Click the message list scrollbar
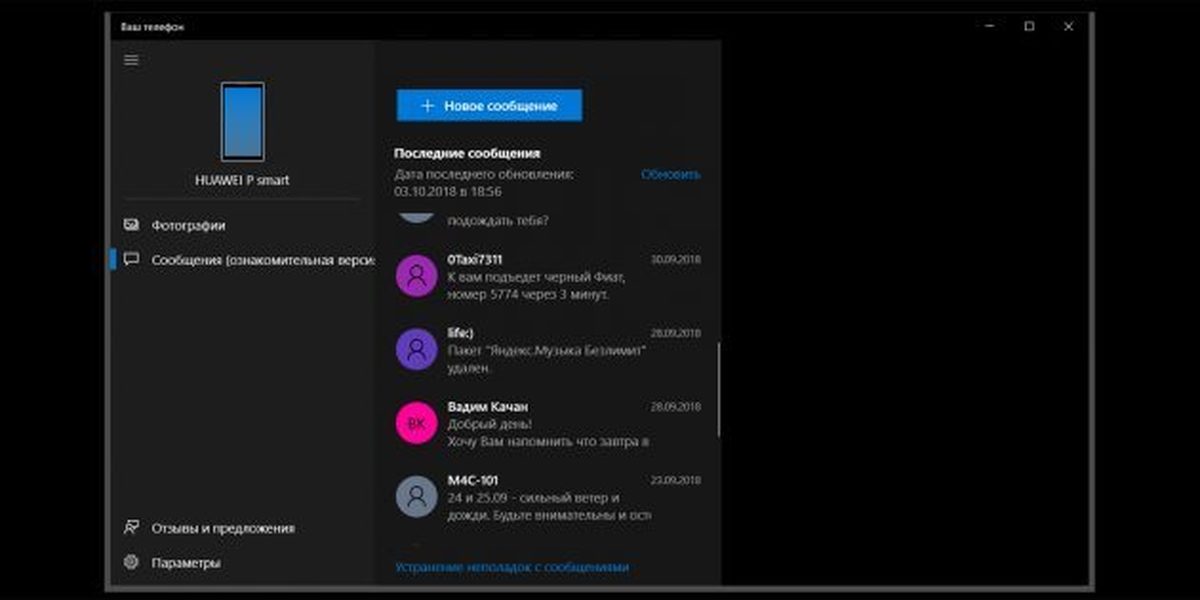The height and width of the screenshot is (600, 1200). point(719,390)
